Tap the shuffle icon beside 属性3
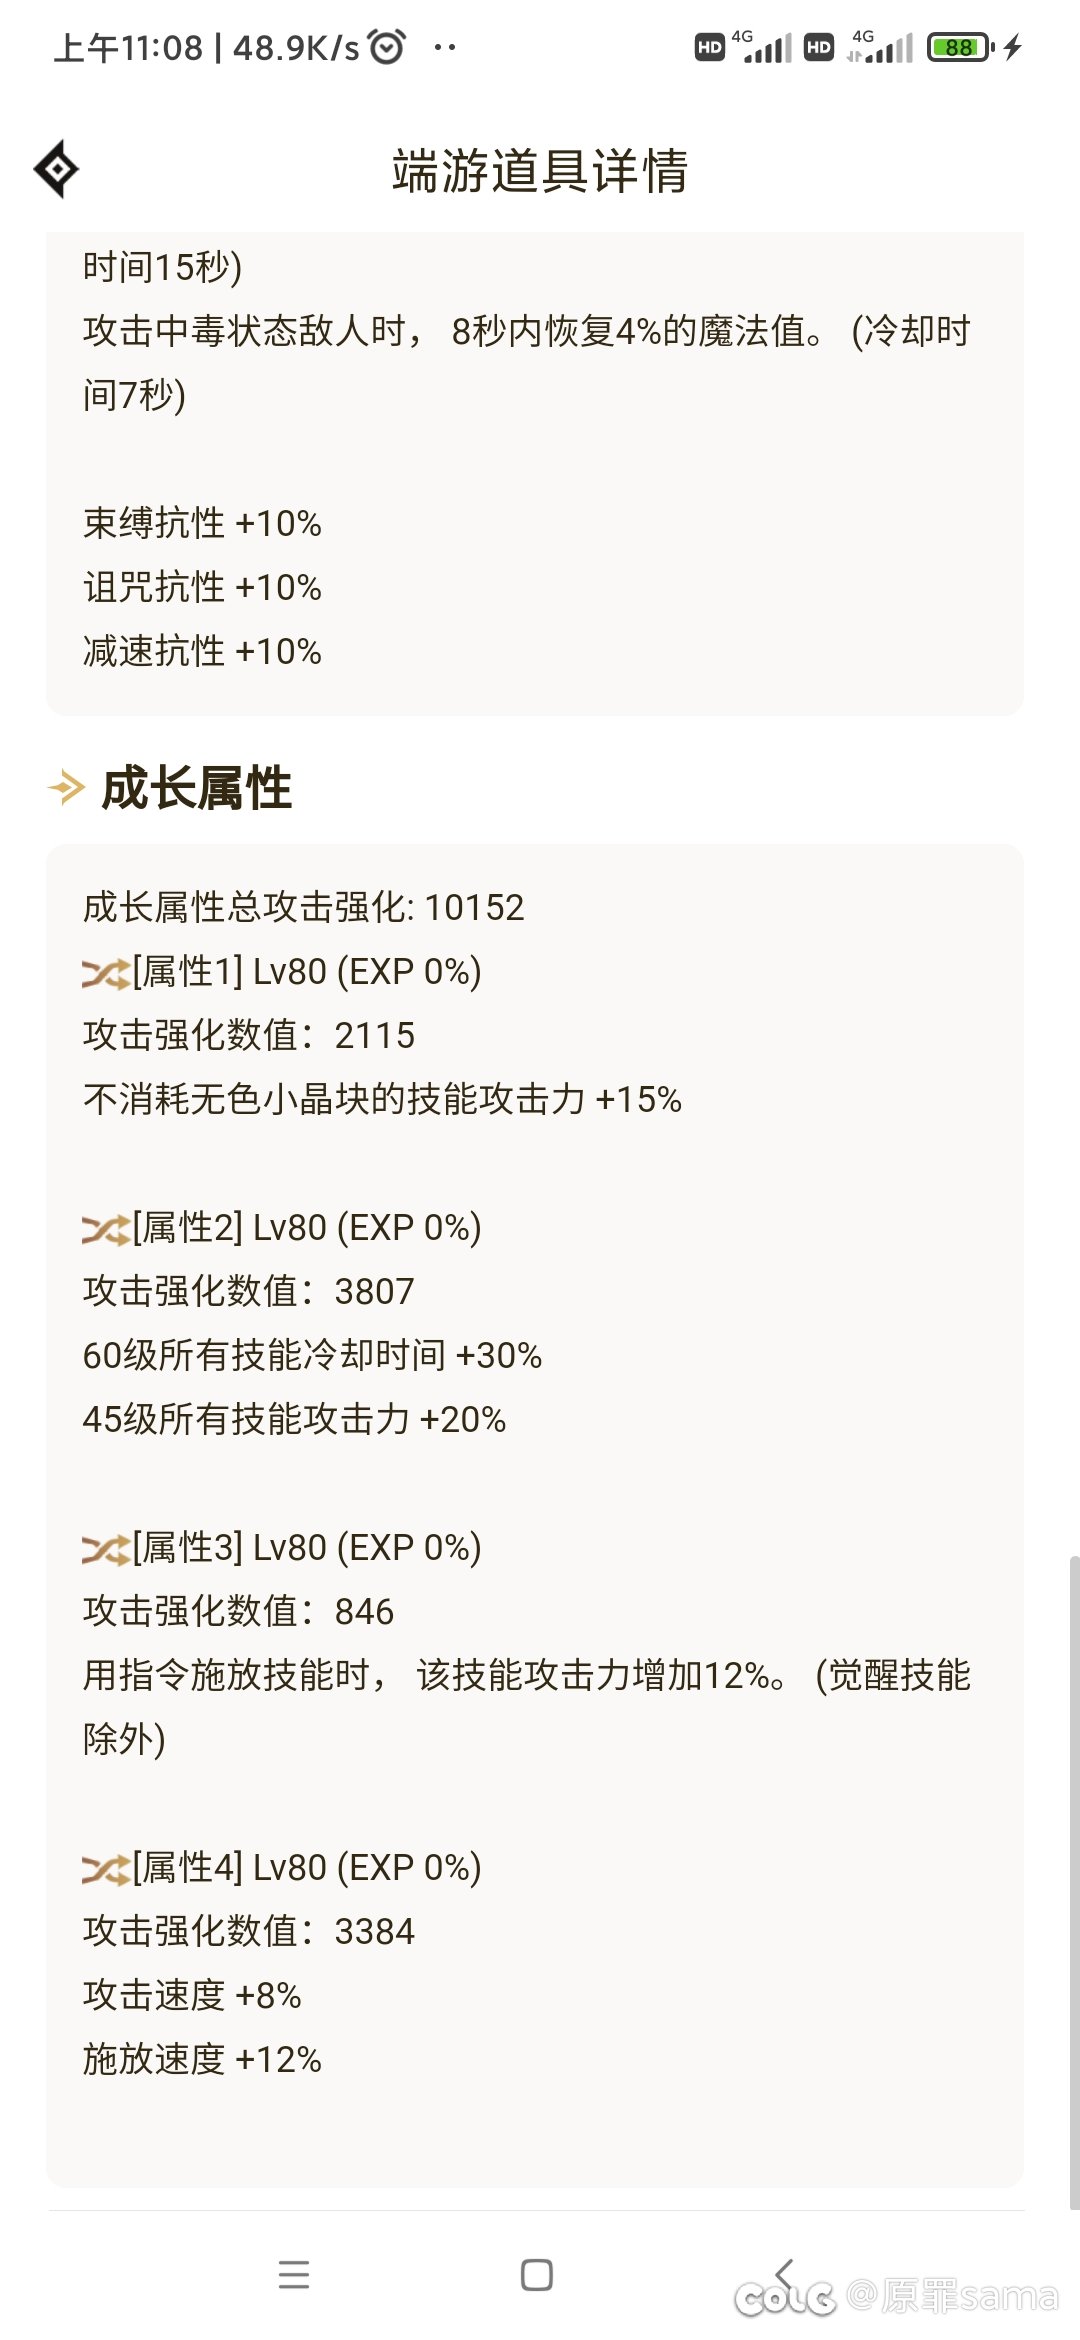1080x2340 pixels. 106,1549
